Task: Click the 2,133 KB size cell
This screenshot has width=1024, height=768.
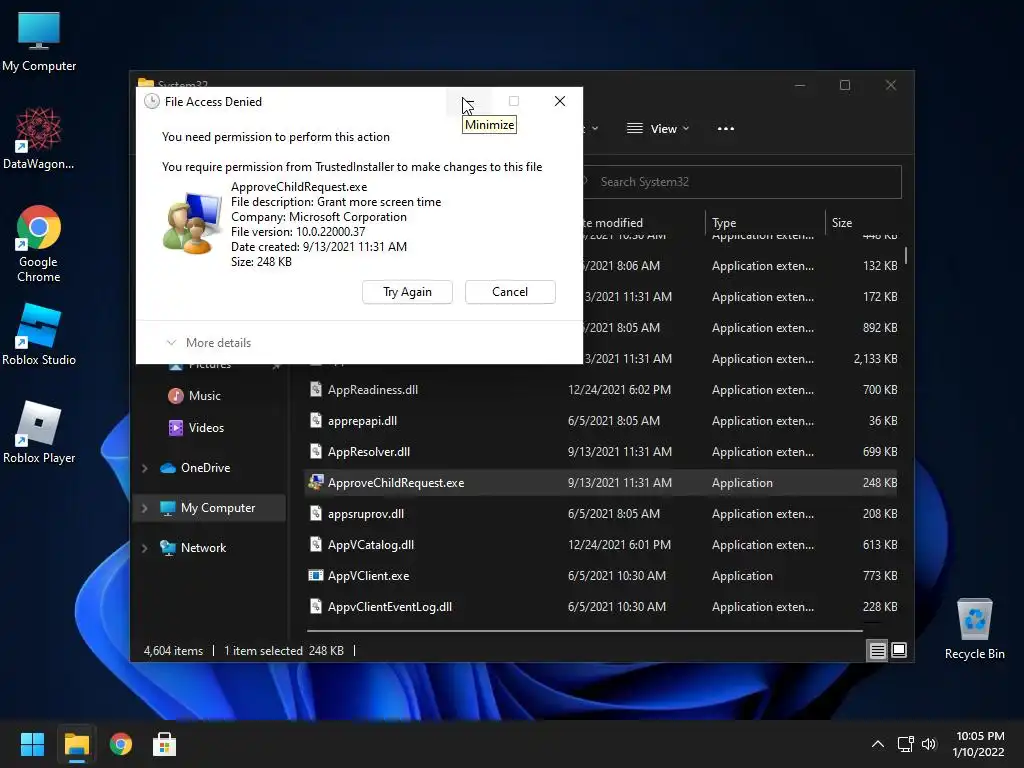Action: click(875, 359)
